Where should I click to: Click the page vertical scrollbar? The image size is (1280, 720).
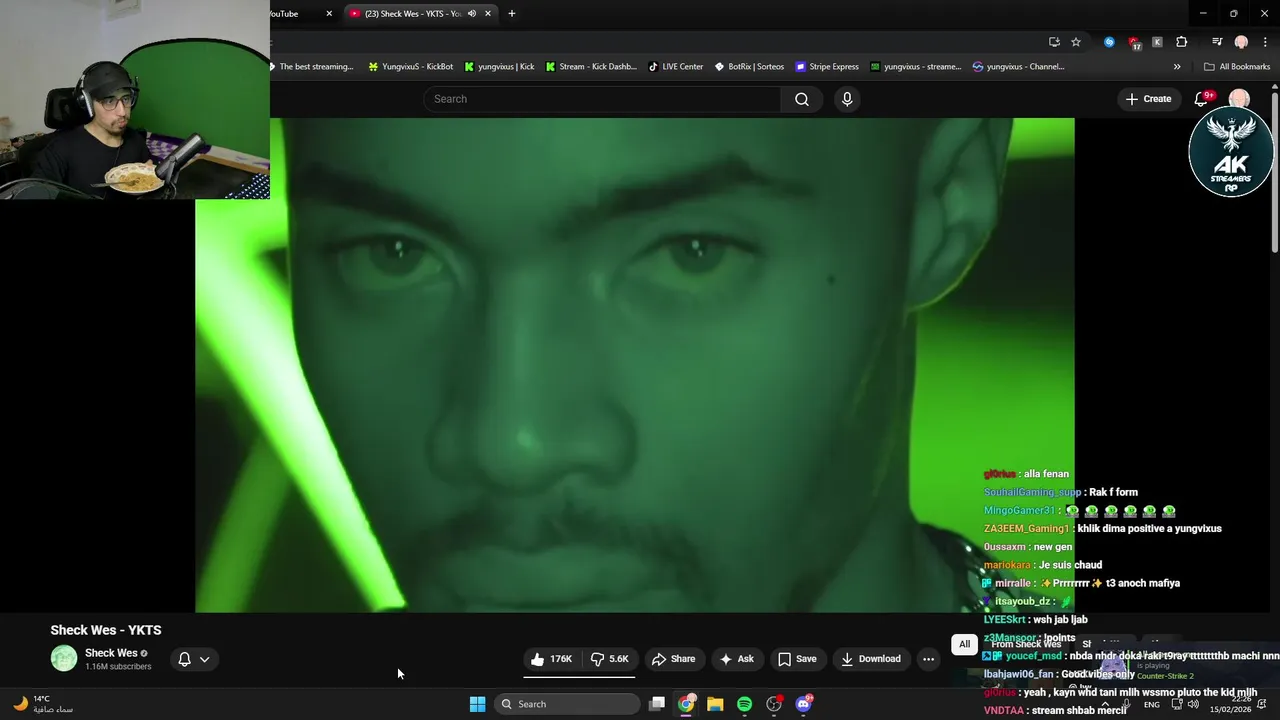1275,170
